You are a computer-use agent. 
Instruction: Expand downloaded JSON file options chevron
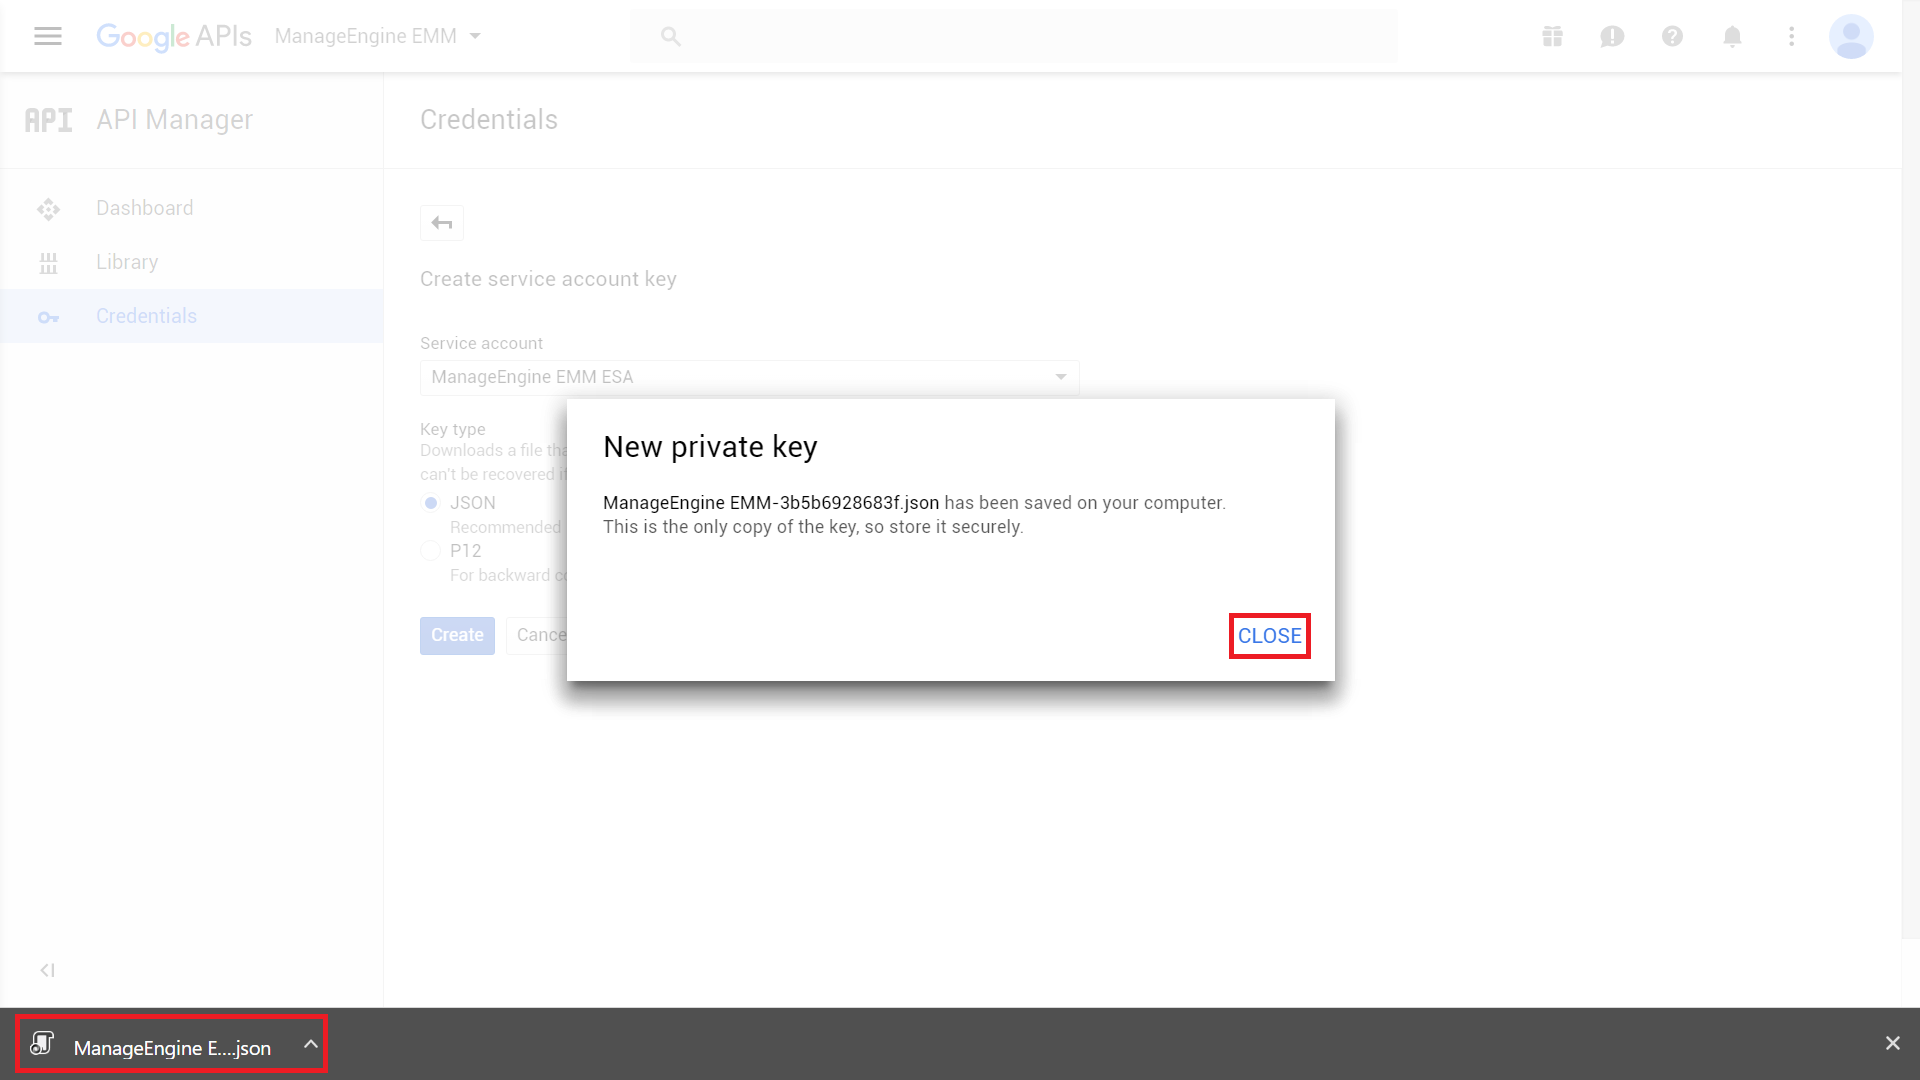(311, 1044)
